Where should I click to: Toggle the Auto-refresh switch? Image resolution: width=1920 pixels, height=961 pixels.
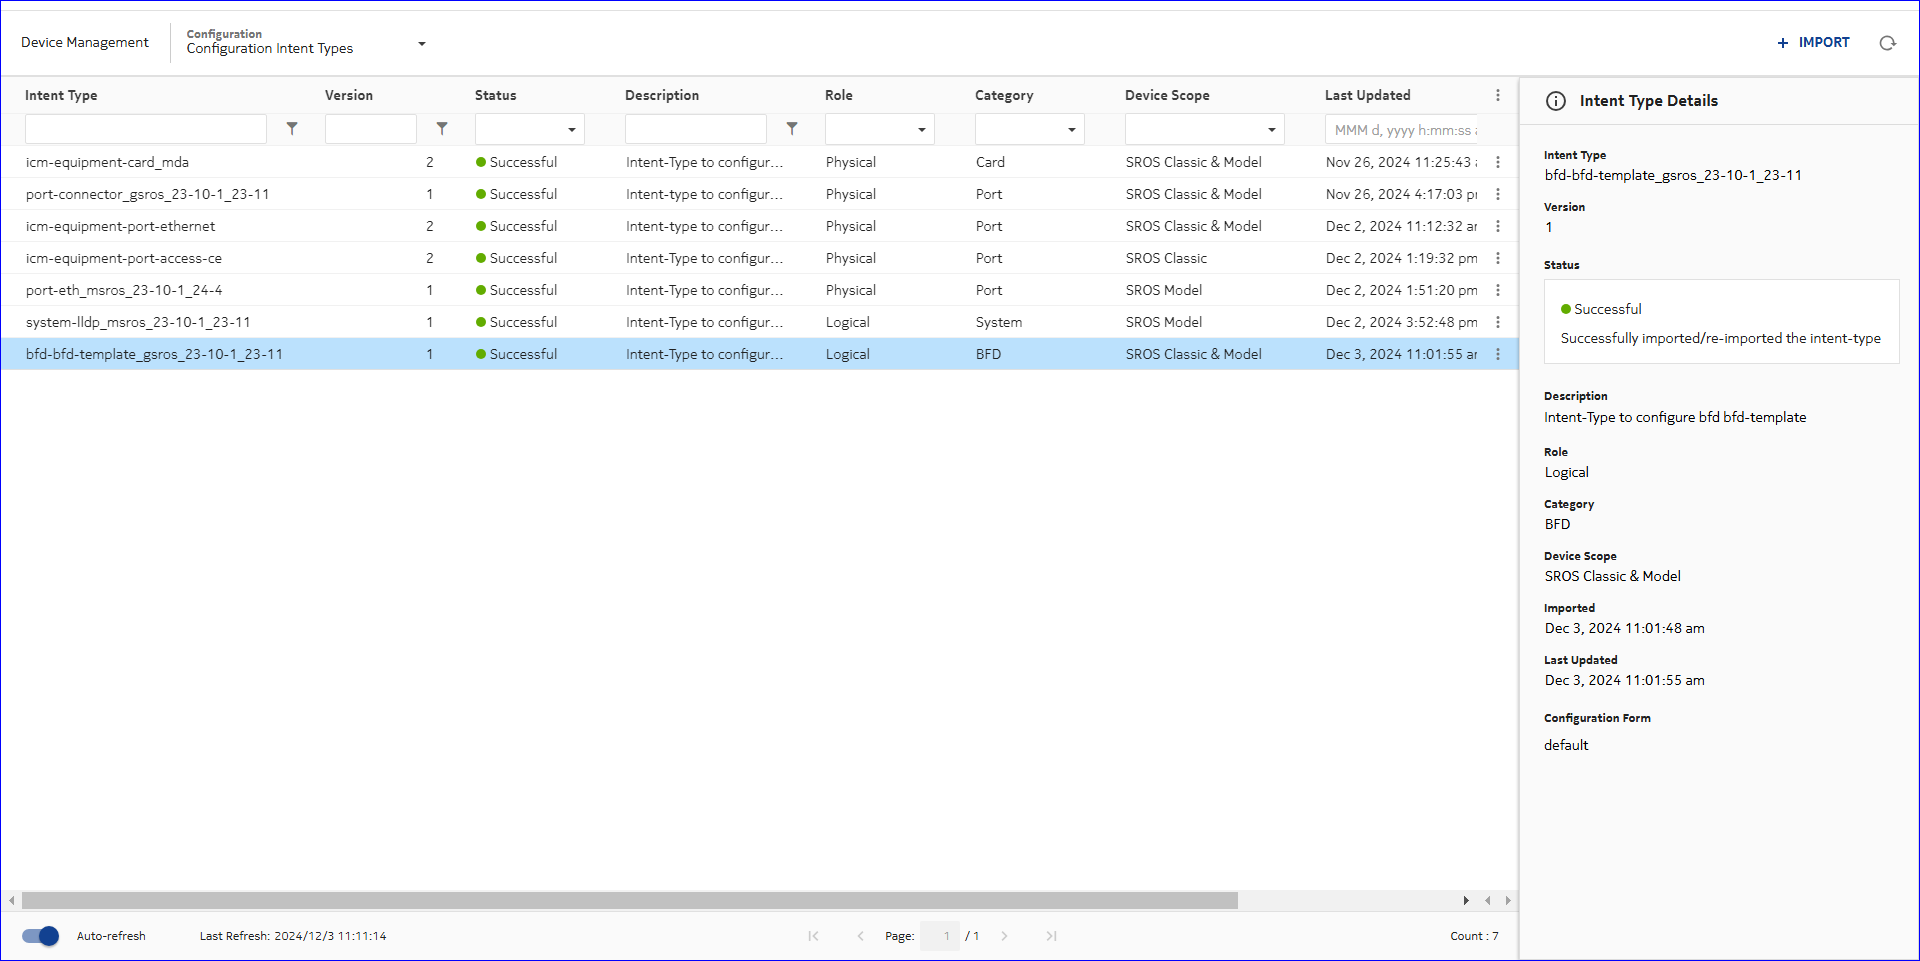point(41,936)
